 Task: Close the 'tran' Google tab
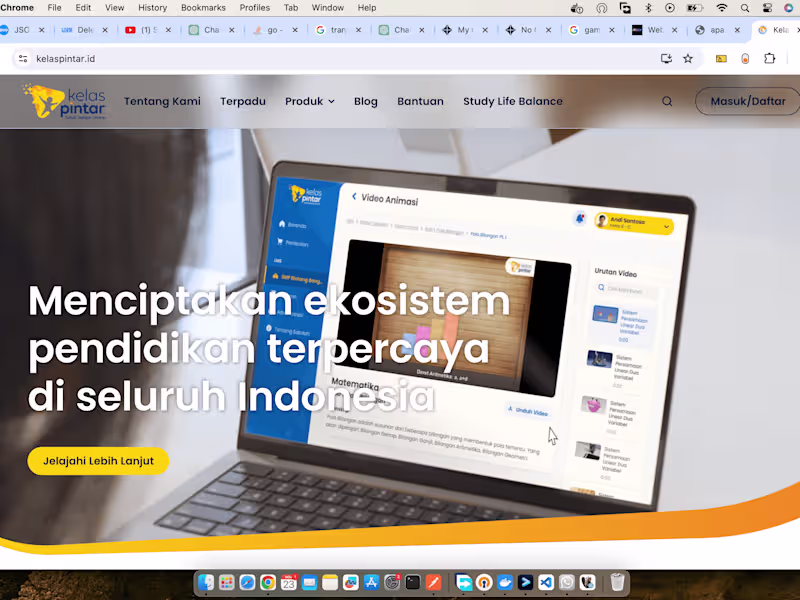point(358,30)
